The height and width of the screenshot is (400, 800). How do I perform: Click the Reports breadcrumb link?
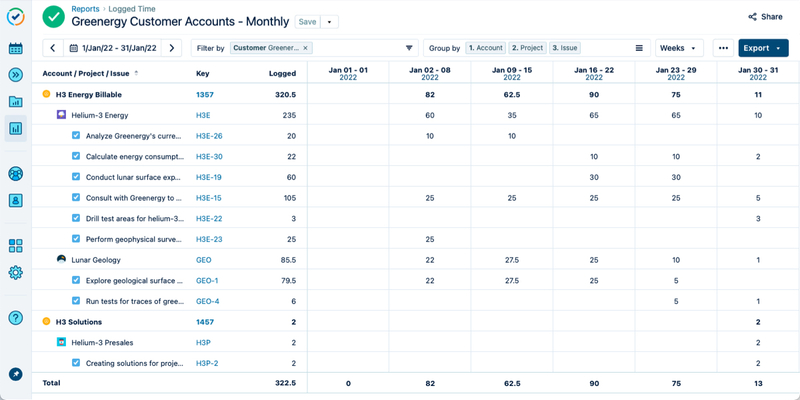(85, 8)
